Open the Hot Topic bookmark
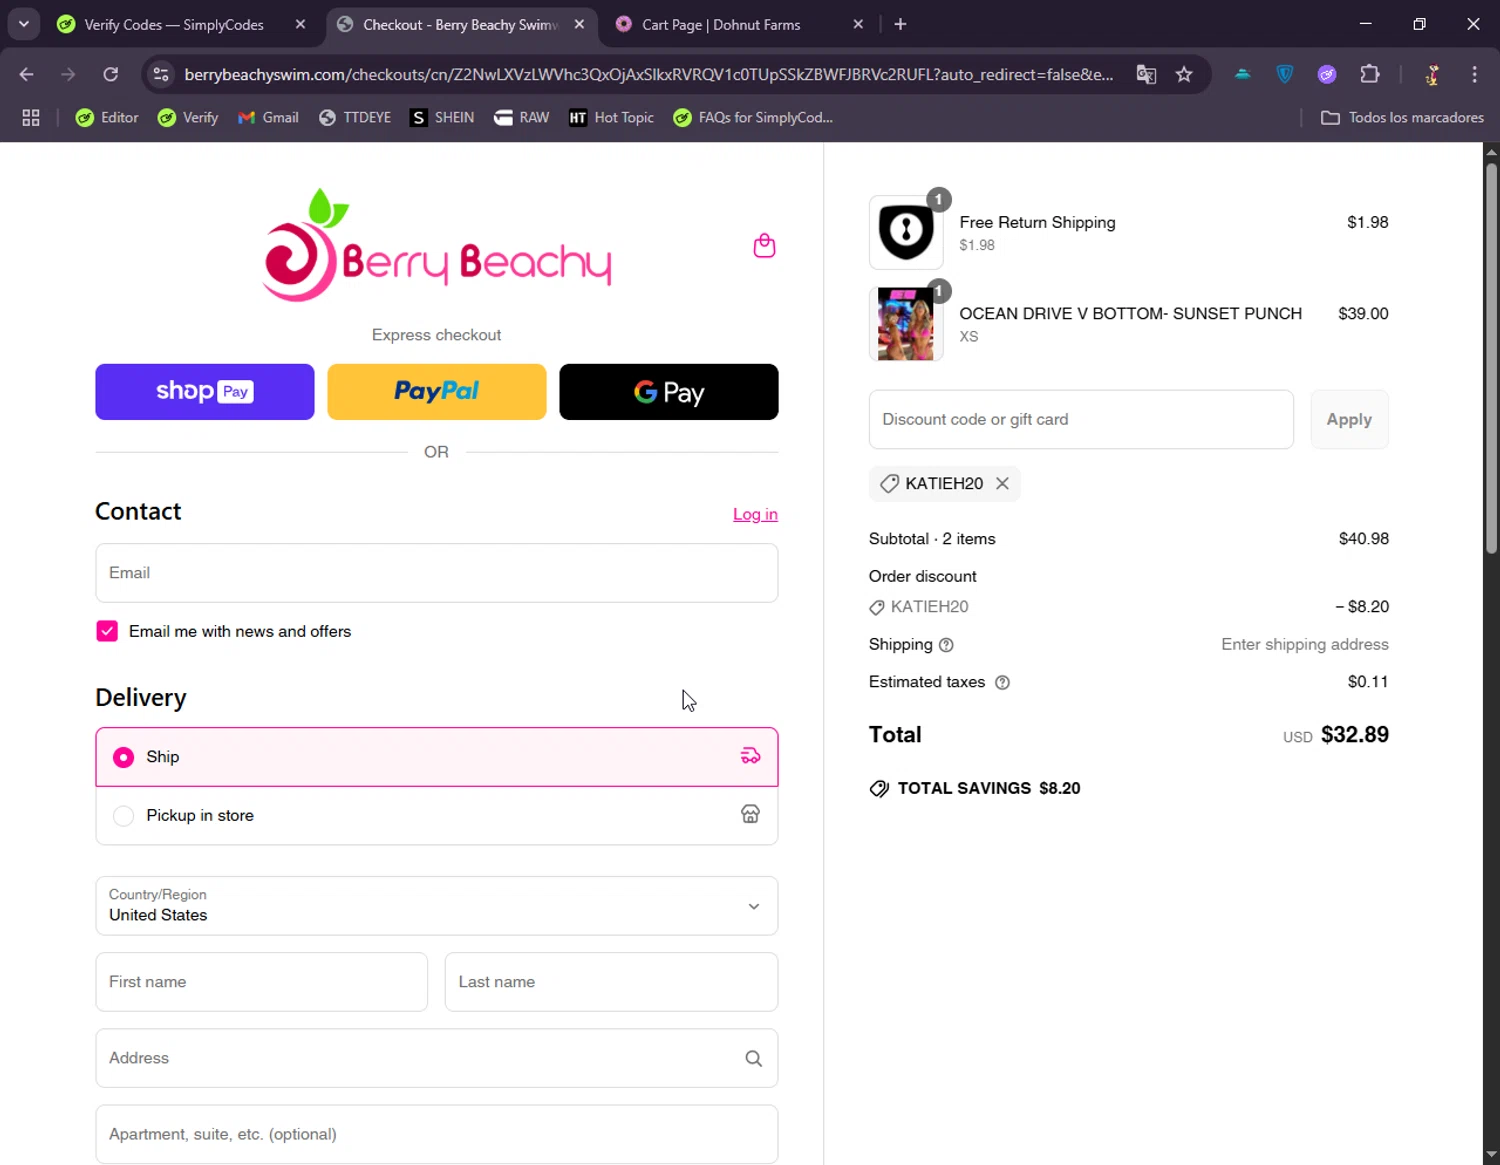 click(611, 118)
